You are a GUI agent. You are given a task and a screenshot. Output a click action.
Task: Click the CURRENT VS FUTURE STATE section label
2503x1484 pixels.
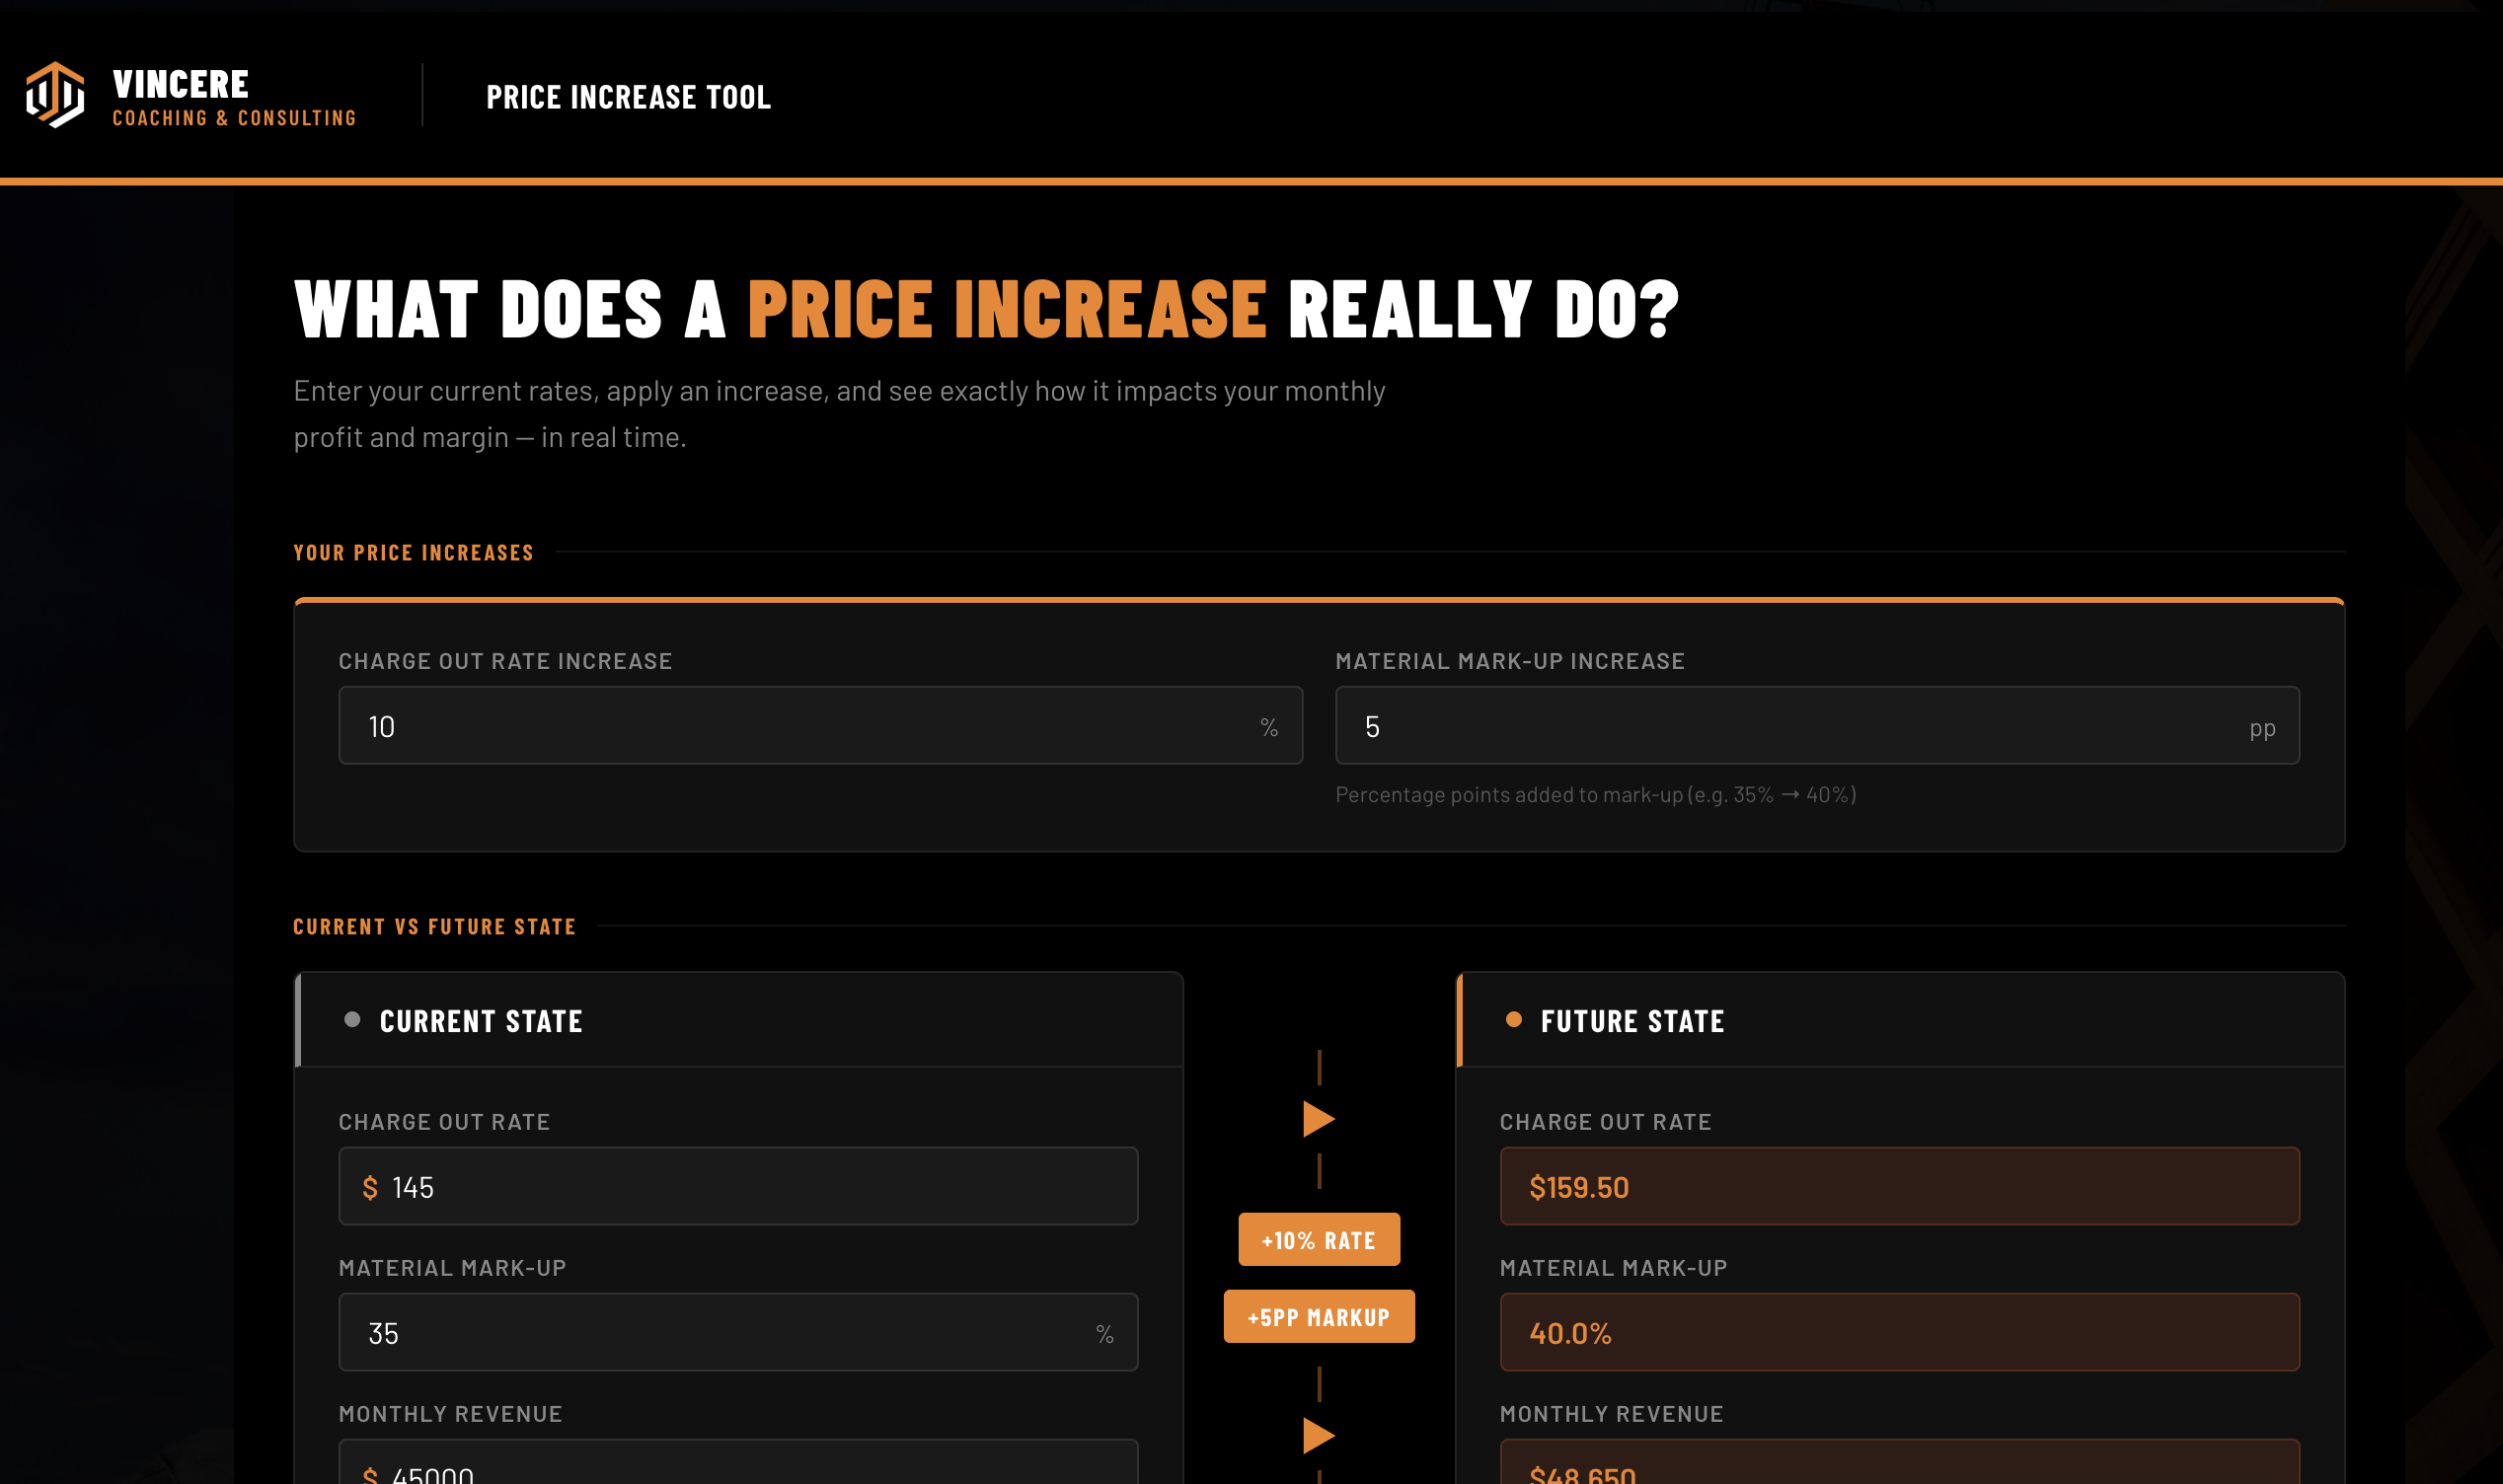click(434, 927)
